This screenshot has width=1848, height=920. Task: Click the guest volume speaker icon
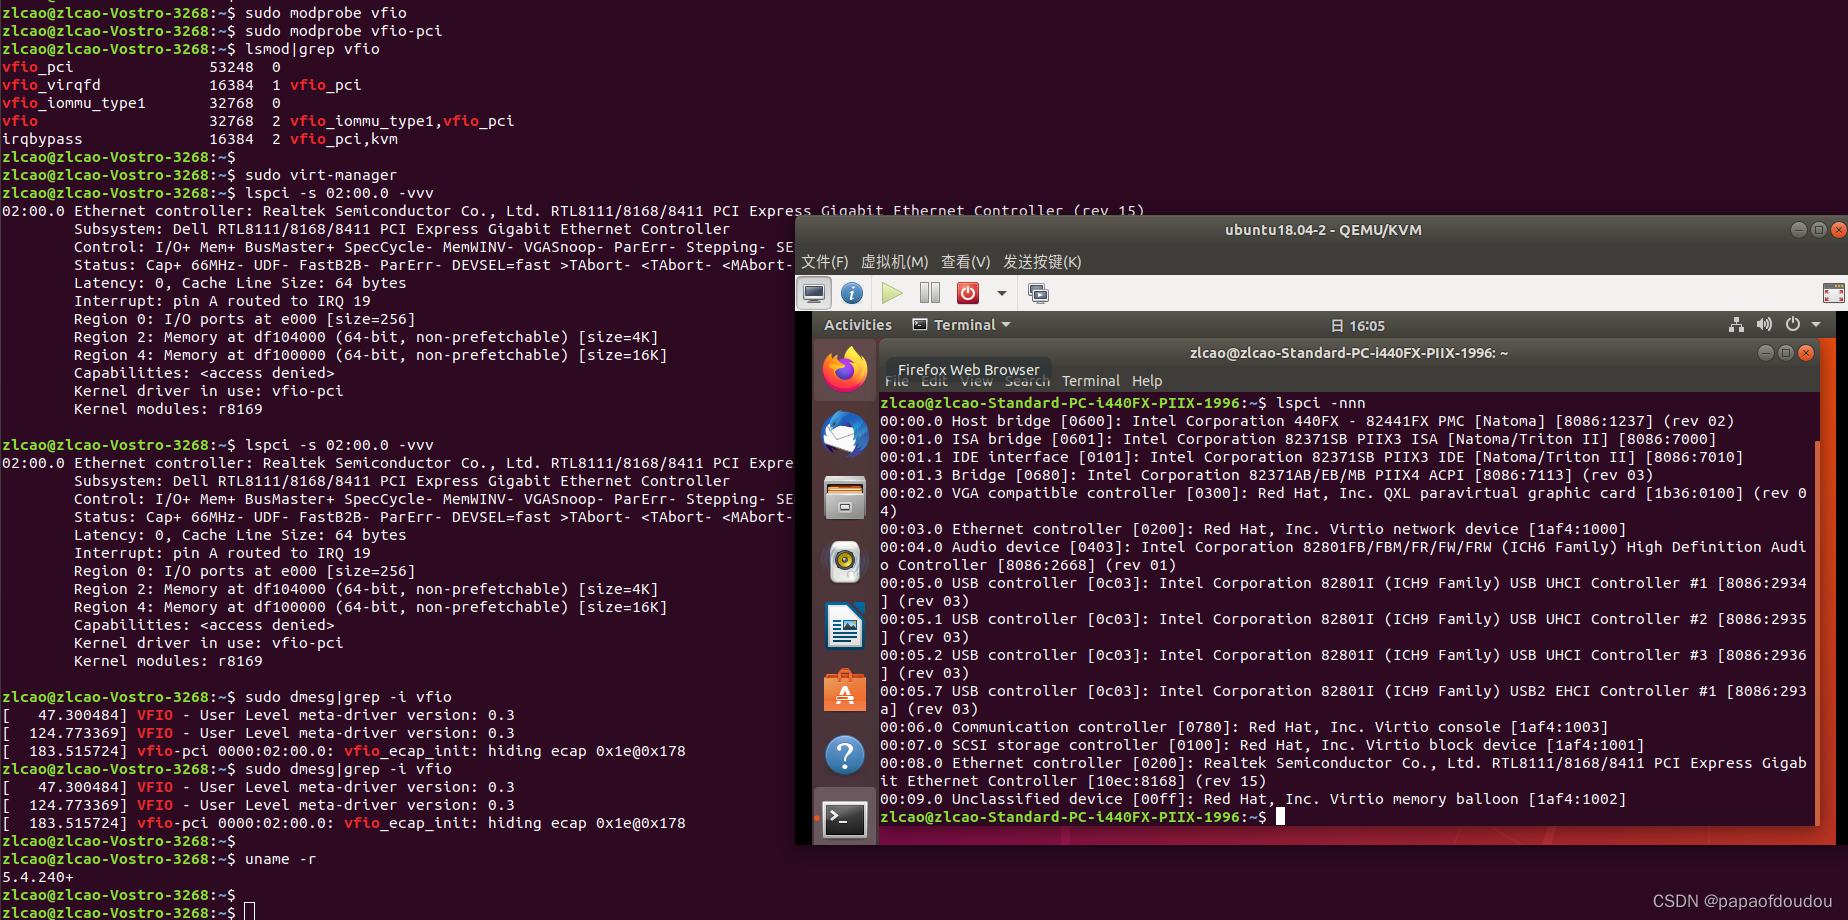click(1764, 325)
